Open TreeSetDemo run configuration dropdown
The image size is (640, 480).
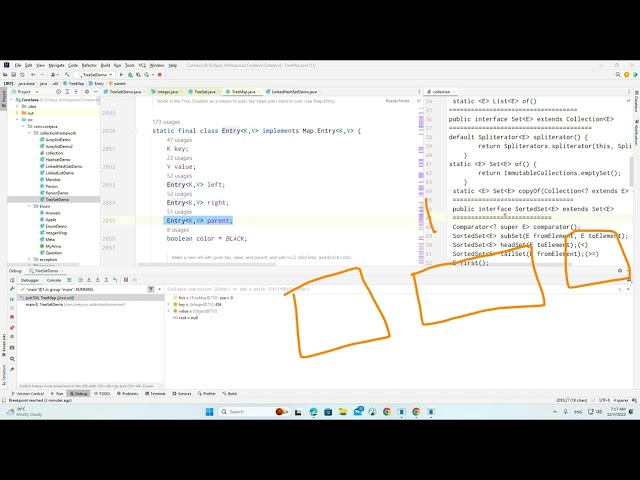click(95, 75)
